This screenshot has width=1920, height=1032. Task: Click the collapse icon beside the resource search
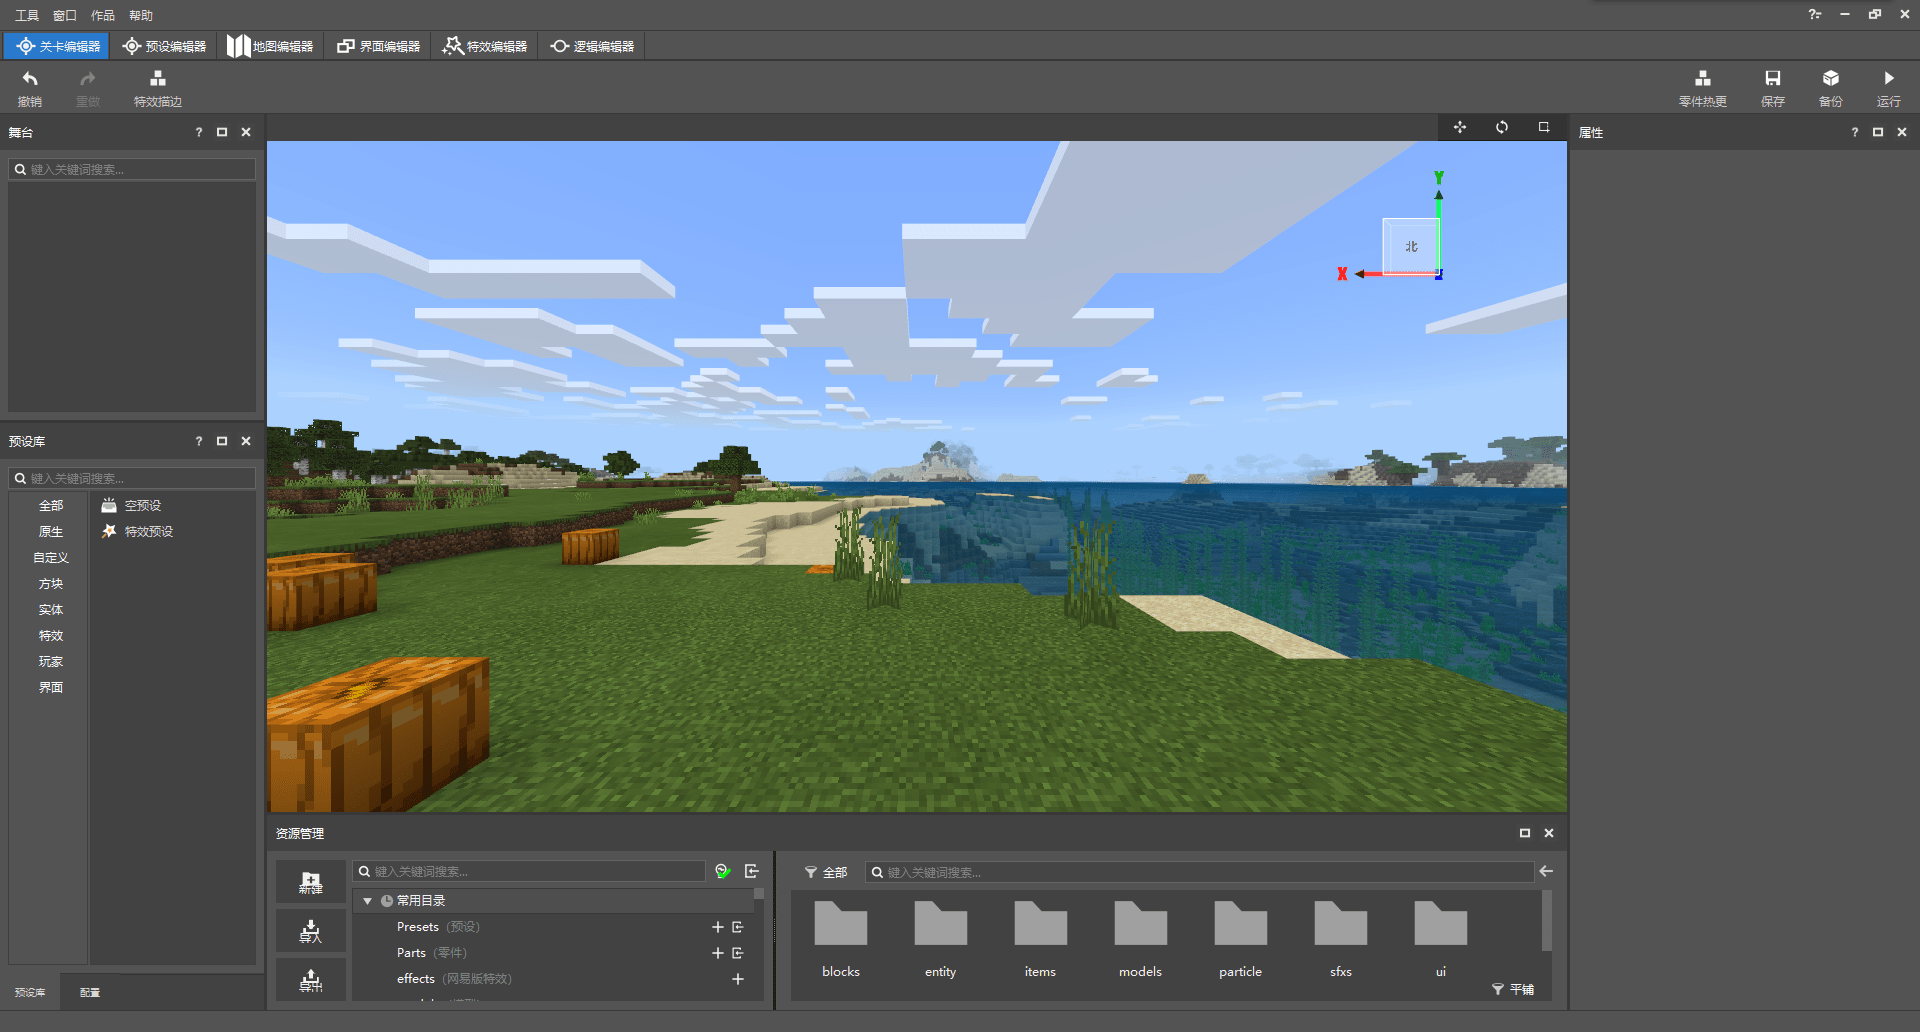pos(752,872)
